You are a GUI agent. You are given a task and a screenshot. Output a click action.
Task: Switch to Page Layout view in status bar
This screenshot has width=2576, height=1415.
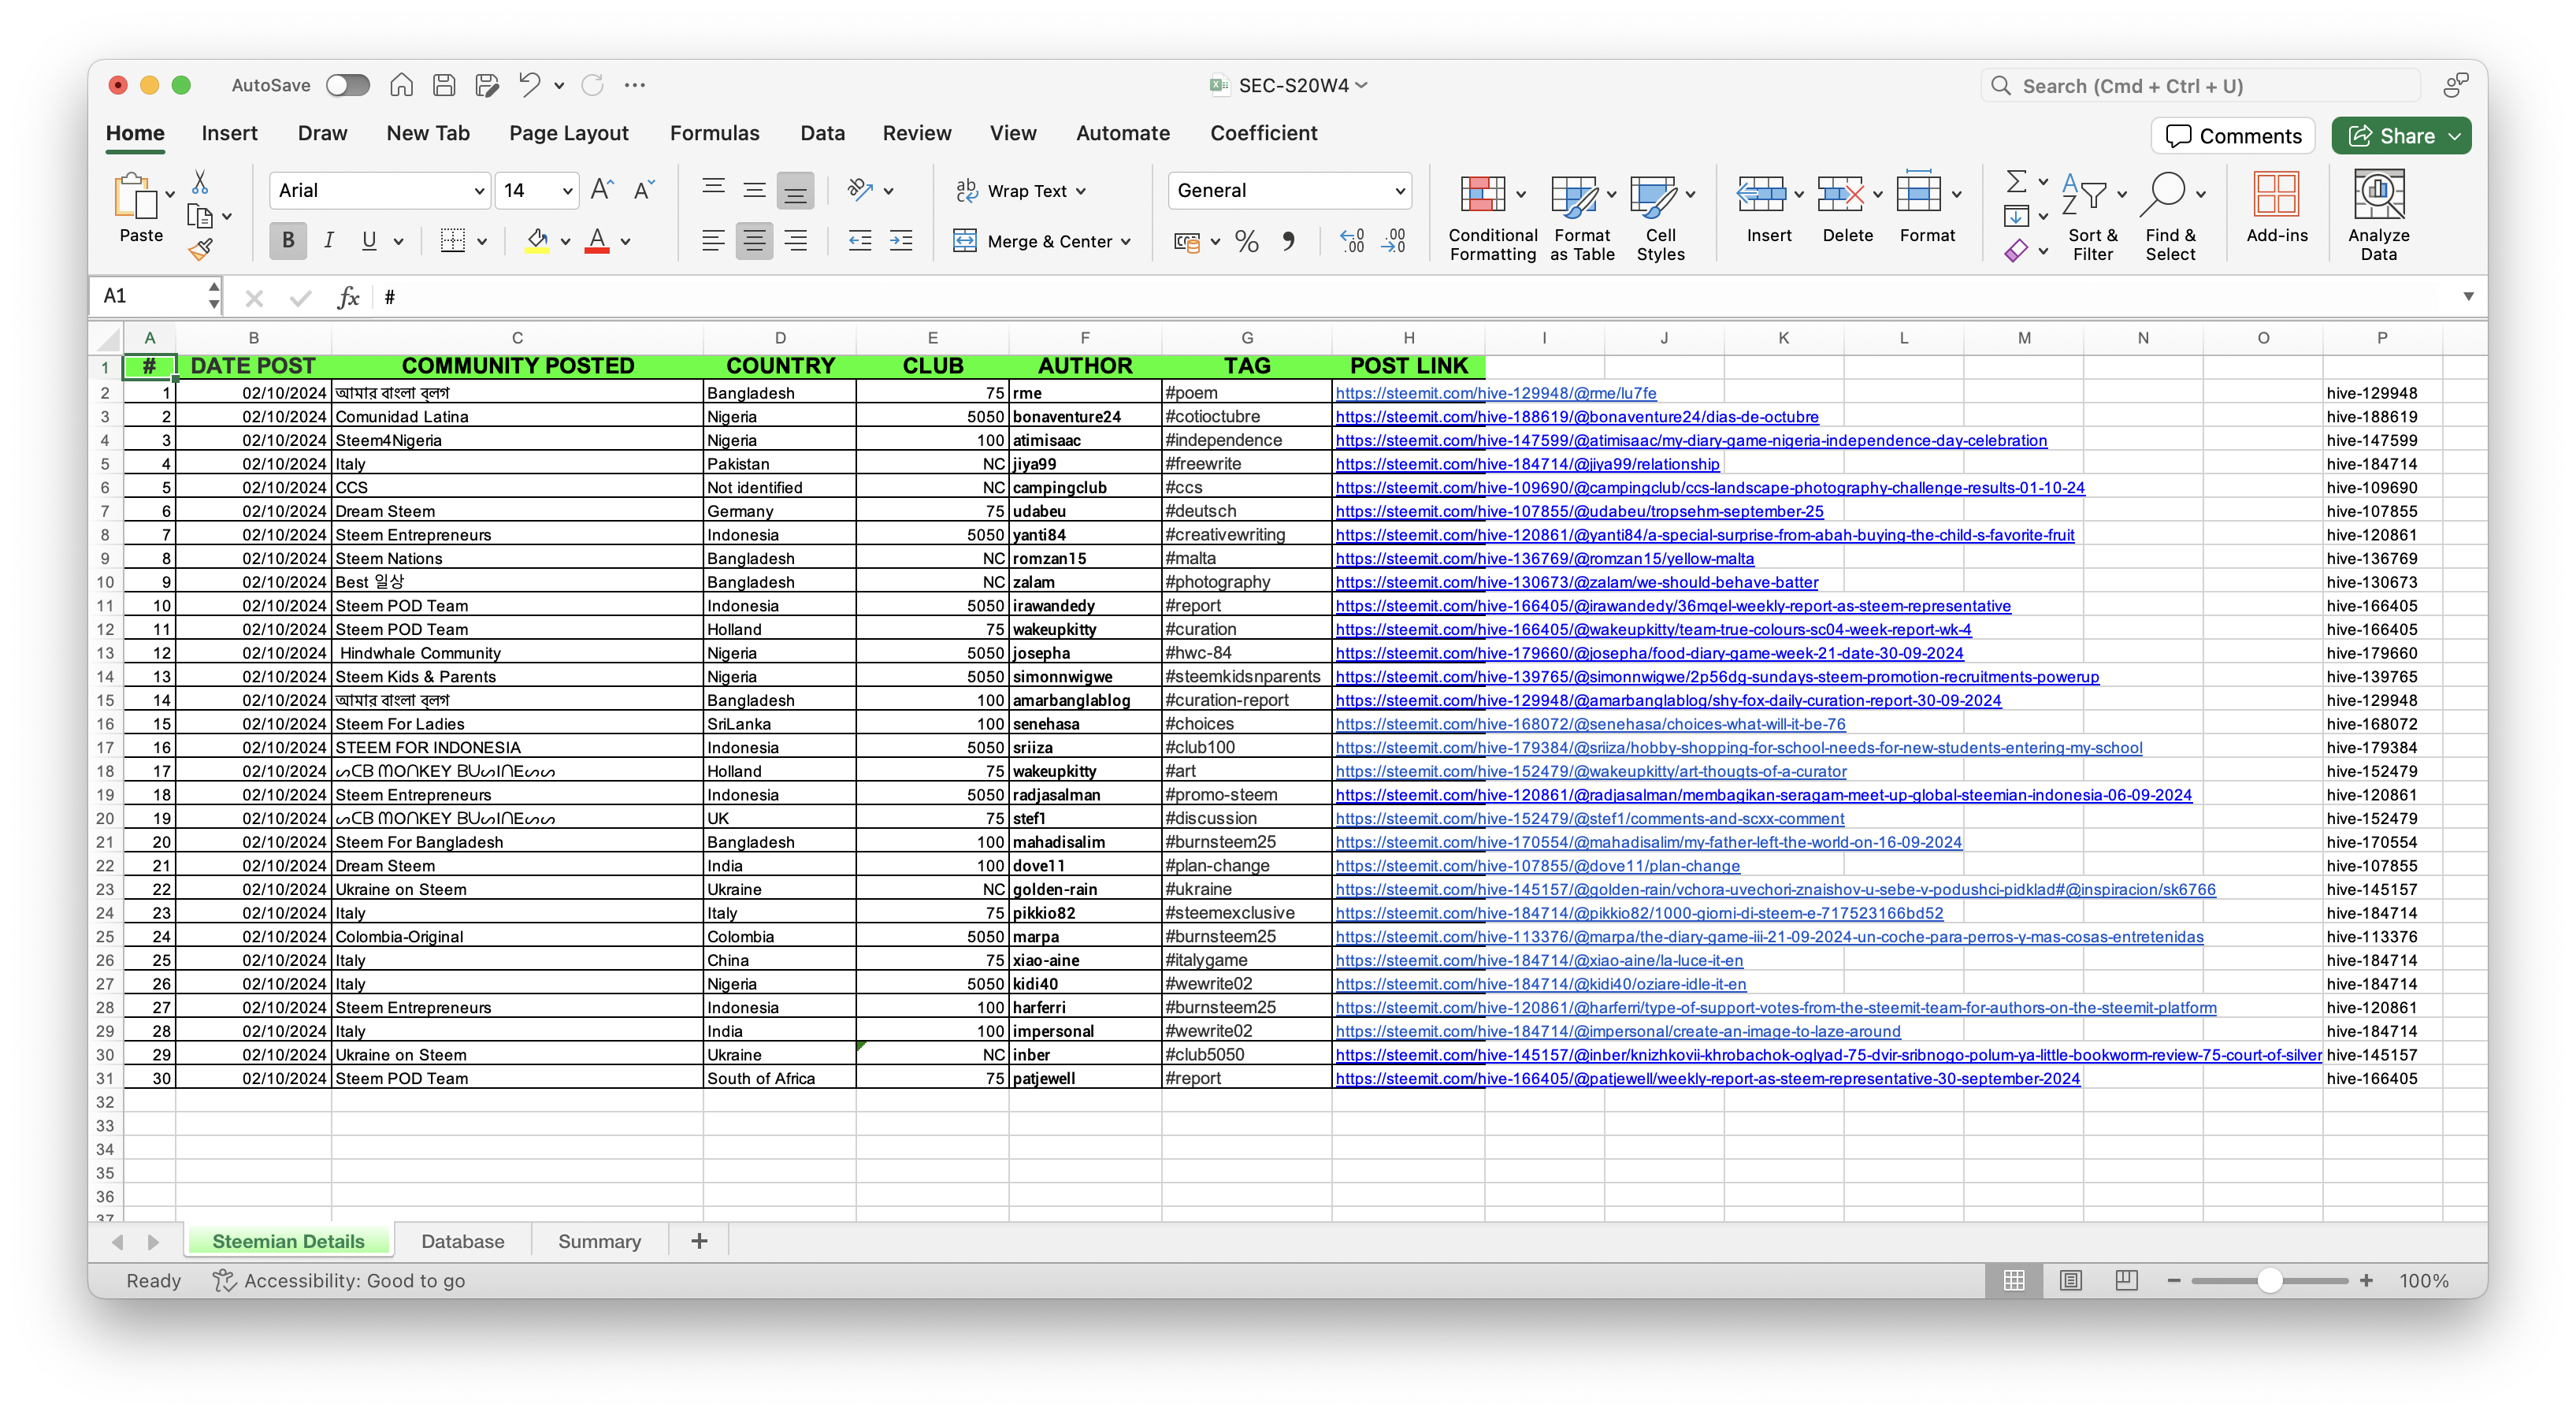(x=2070, y=1280)
